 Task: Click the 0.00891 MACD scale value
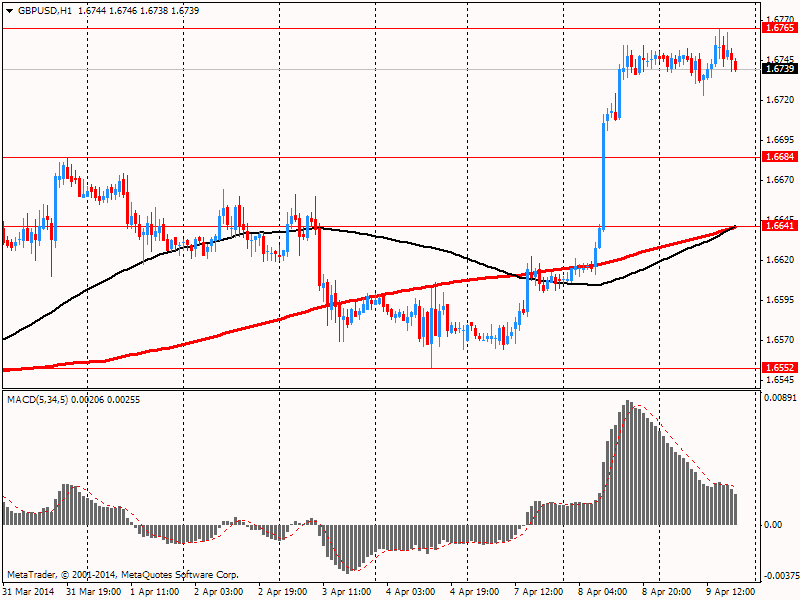(781, 398)
